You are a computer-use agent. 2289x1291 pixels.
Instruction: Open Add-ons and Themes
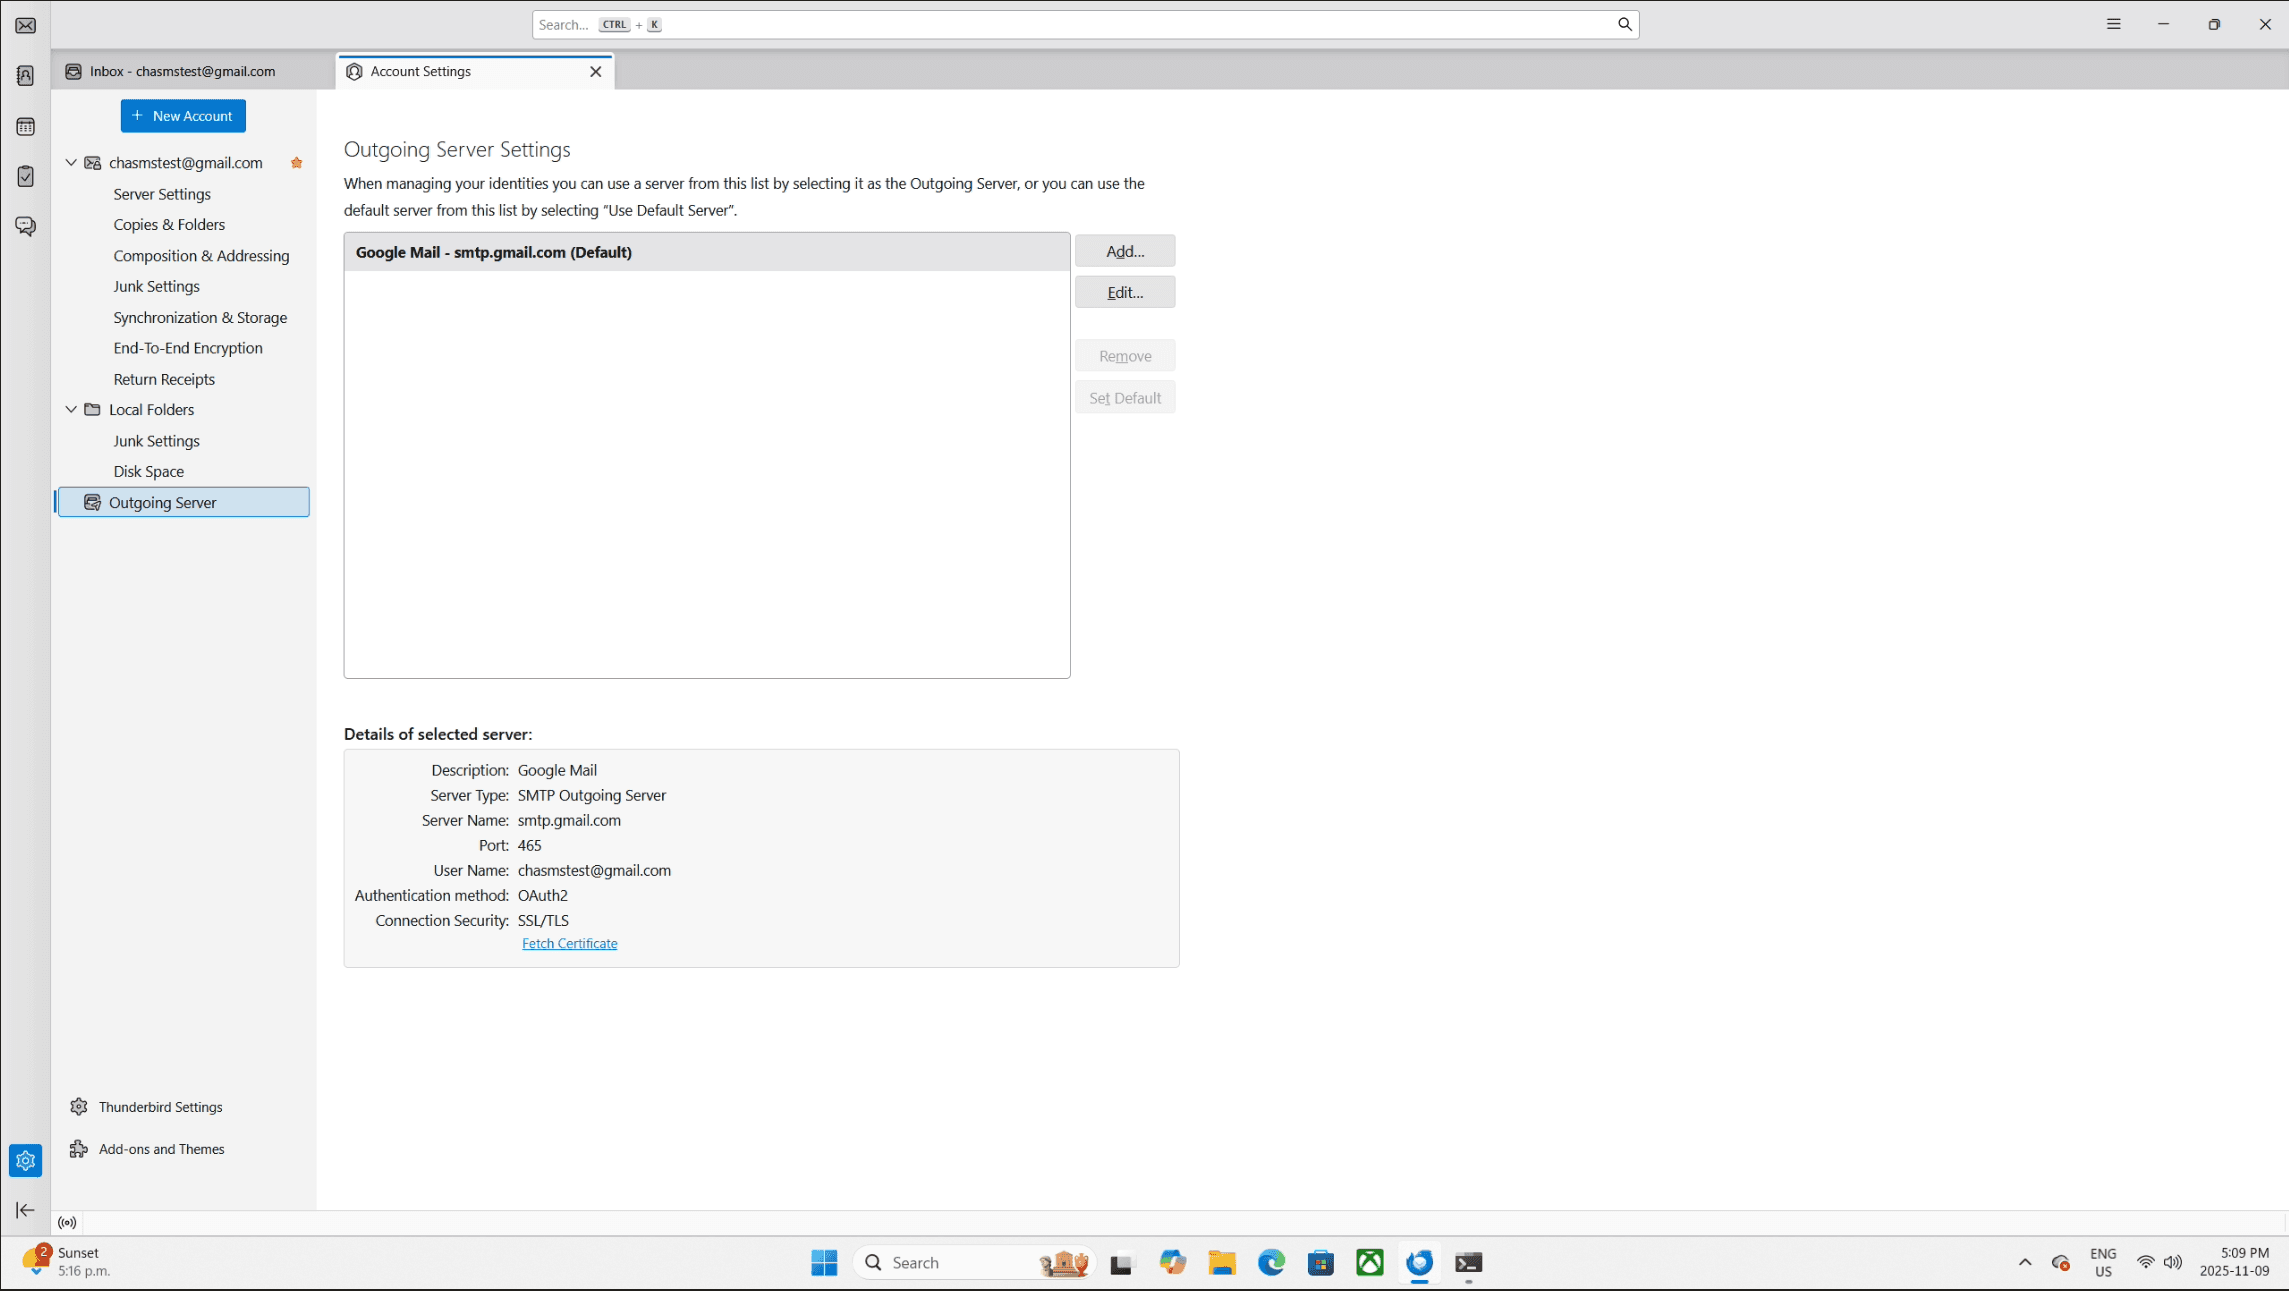tap(161, 1149)
